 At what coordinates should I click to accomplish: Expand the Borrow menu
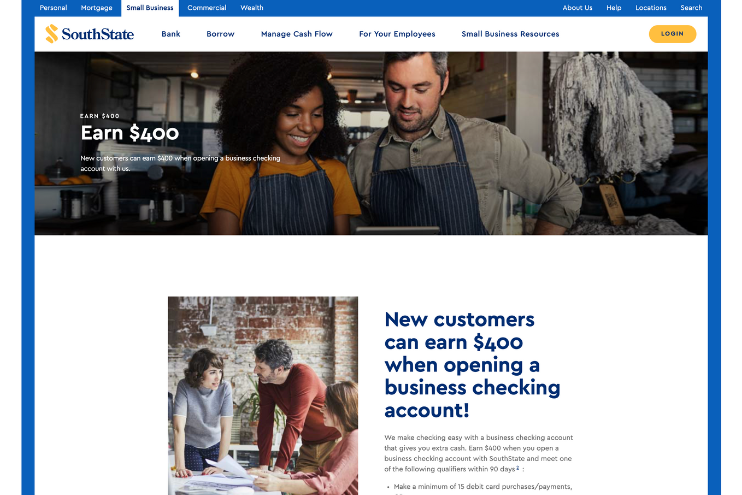(221, 34)
